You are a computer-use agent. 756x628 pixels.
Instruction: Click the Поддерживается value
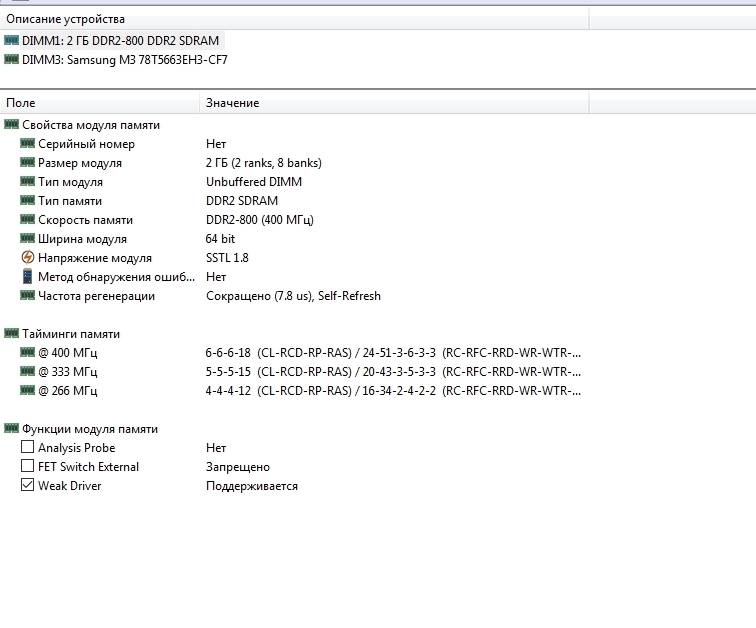click(x=252, y=486)
